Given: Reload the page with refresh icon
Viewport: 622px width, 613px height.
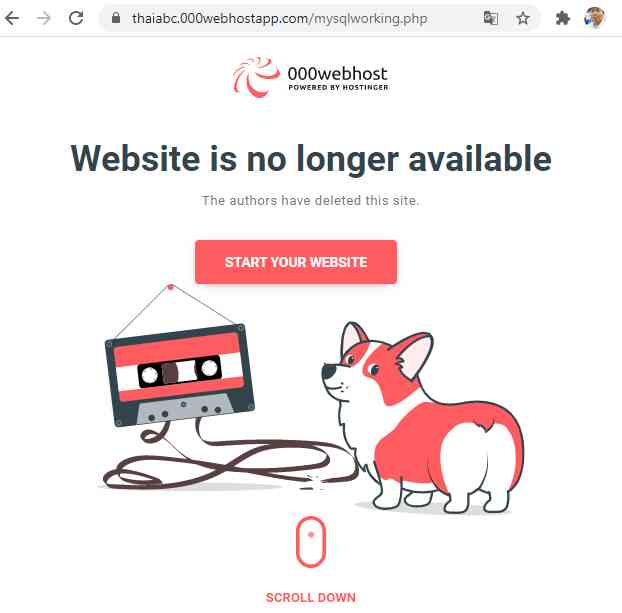Looking at the screenshot, I should [76, 18].
